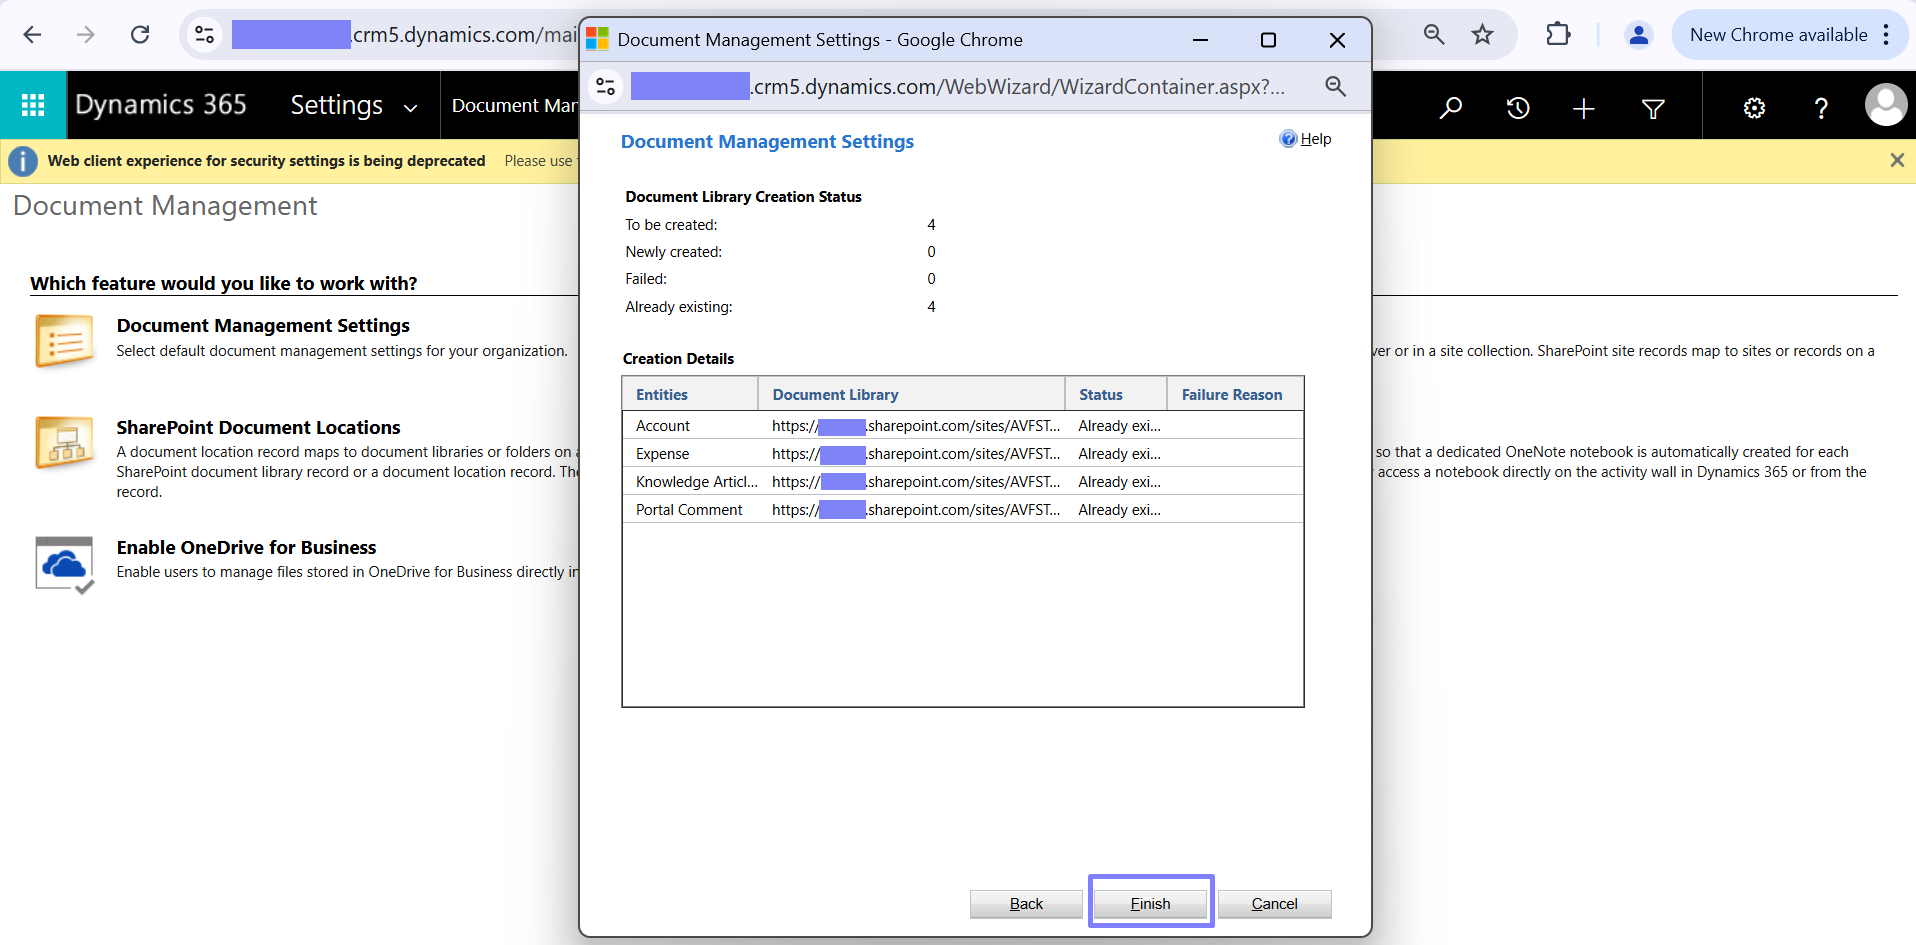Click the main Chrome address bar URL
The height and width of the screenshot is (945, 1916).
tap(404, 35)
